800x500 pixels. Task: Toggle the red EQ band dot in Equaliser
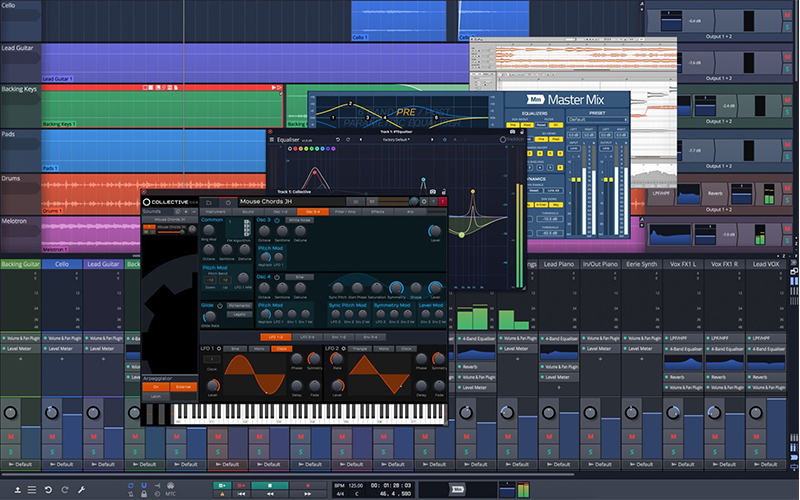tap(295, 148)
